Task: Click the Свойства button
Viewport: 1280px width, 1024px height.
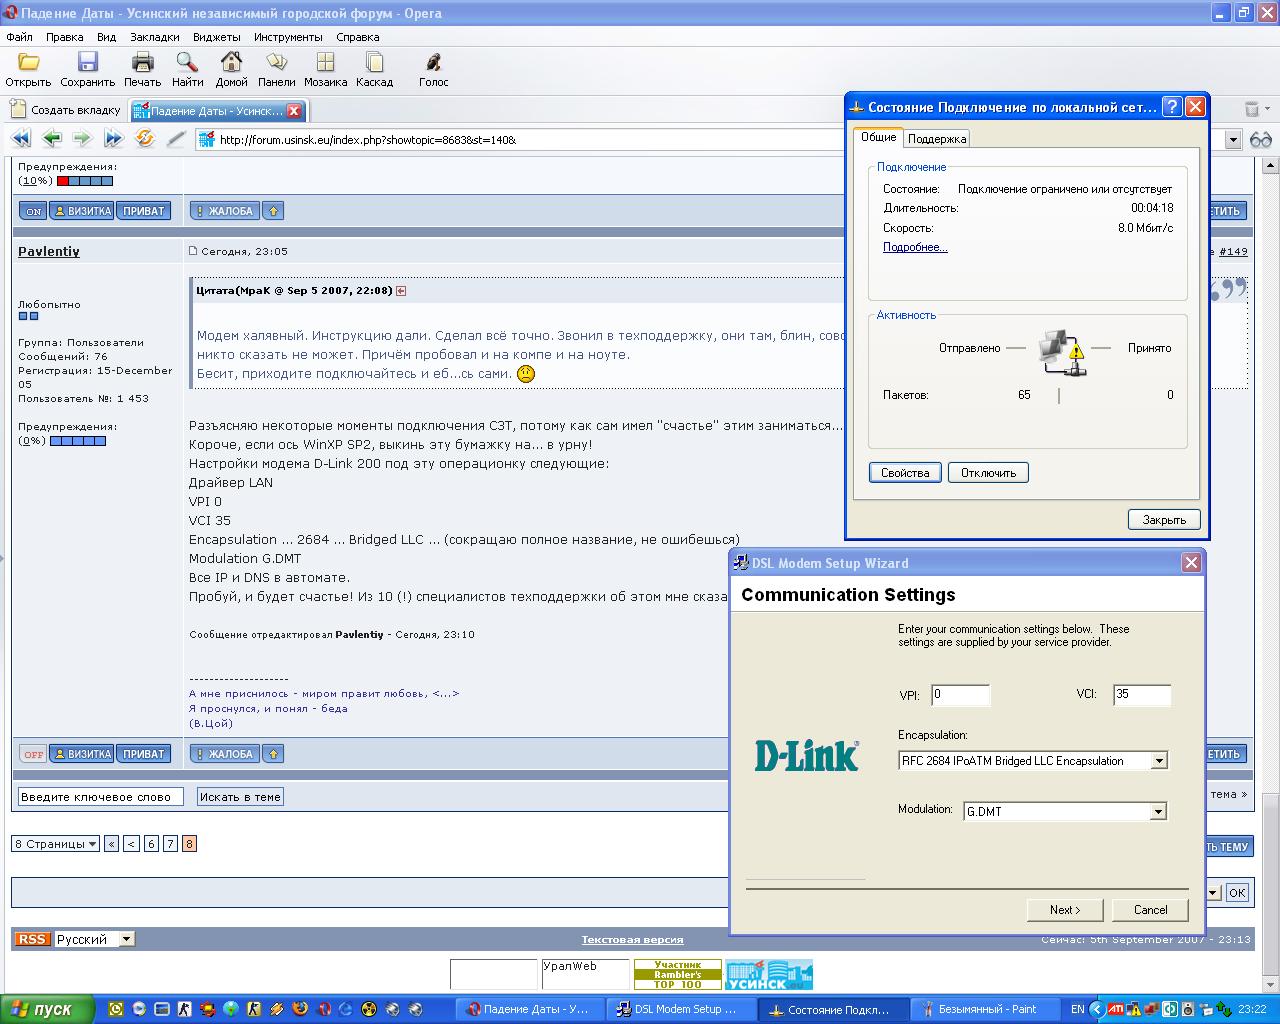Action: click(905, 473)
